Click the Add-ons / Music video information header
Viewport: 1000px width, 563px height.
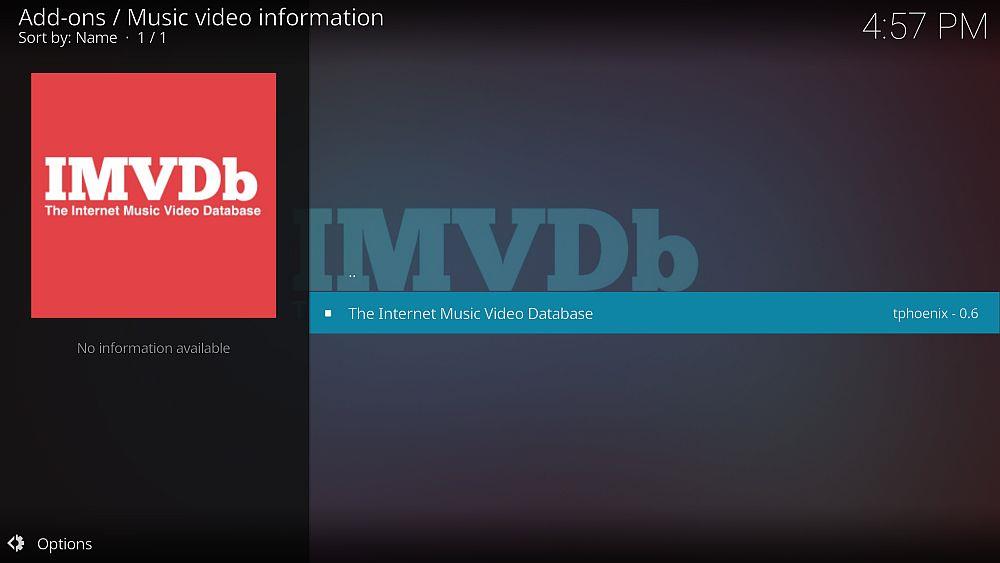(201, 17)
